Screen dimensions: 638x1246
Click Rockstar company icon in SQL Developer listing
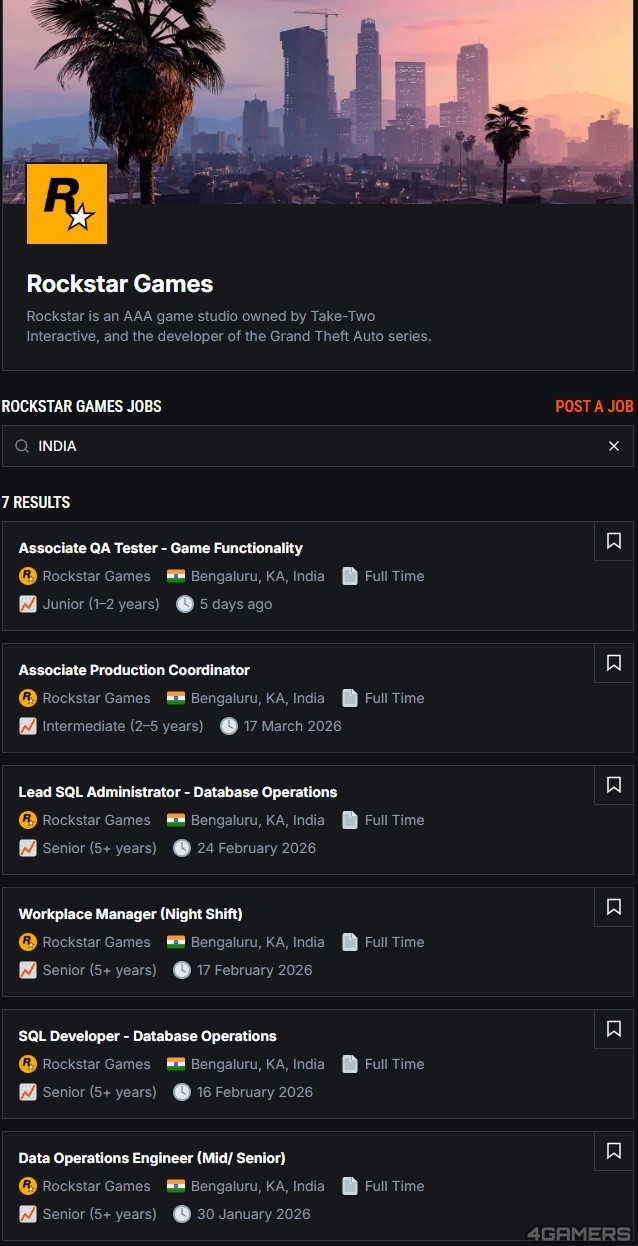28,1064
